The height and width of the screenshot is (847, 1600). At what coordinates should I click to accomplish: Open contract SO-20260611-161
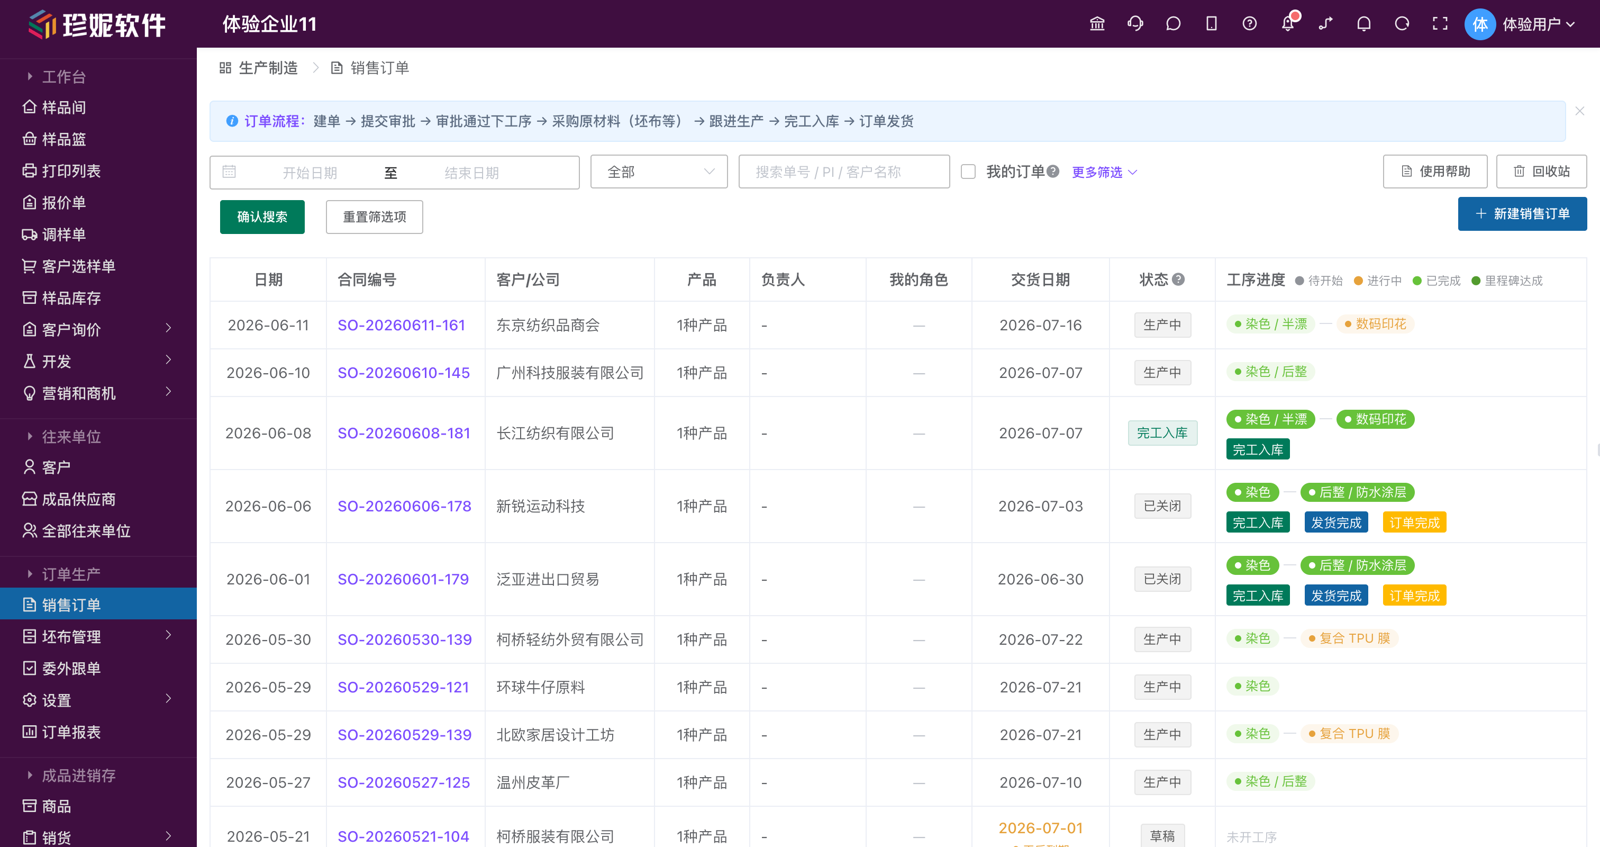point(401,325)
